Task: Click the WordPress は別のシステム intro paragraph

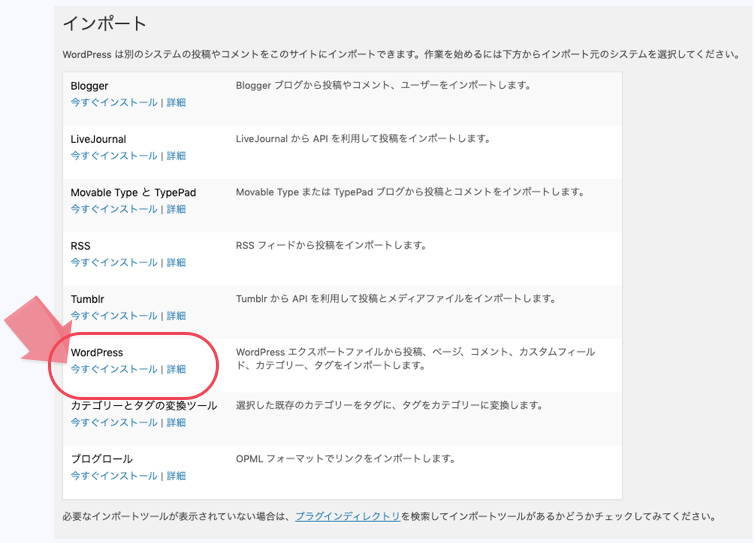Action: coord(402,55)
